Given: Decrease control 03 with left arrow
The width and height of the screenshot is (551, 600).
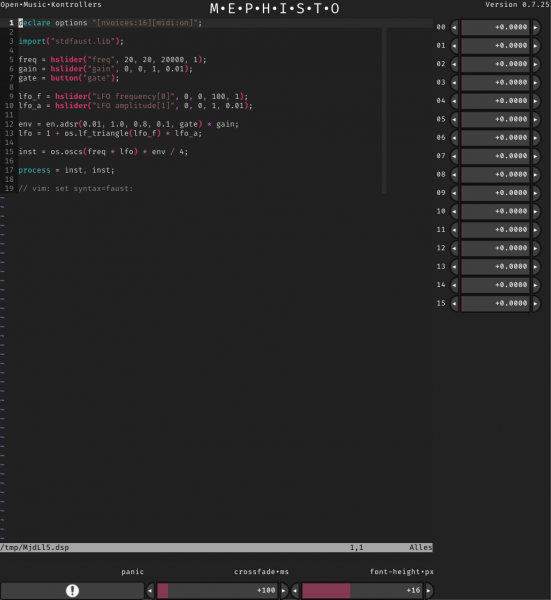Looking at the screenshot, I should [x=454, y=82].
